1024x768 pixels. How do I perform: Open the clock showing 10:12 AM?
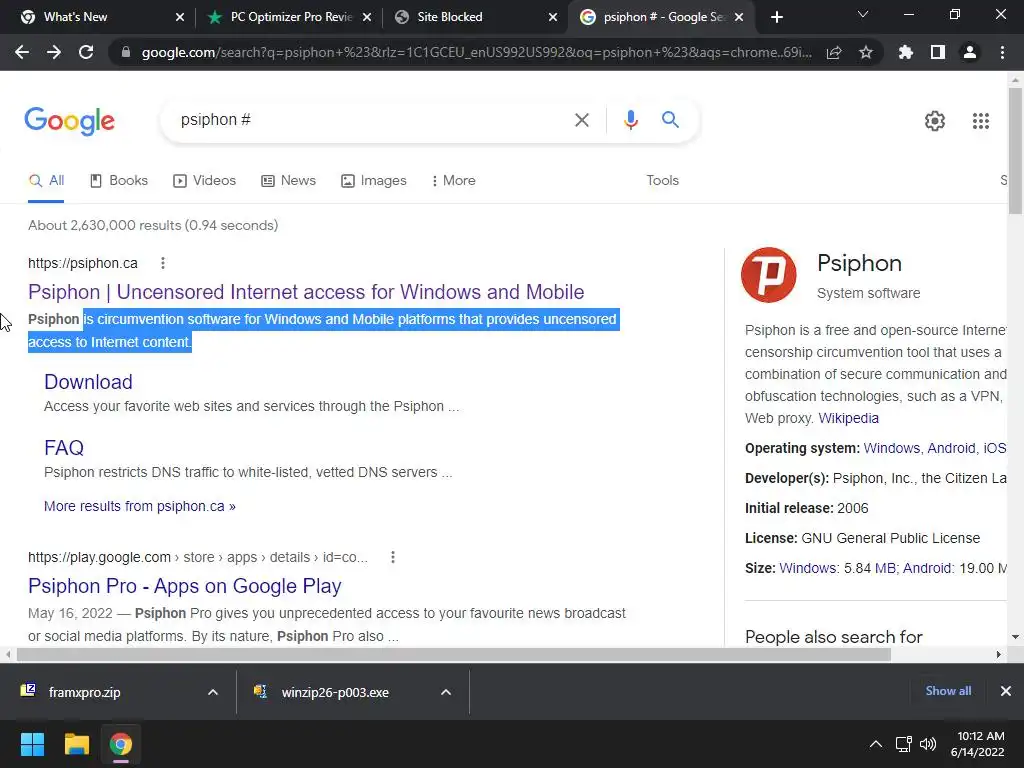coord(978,744)
